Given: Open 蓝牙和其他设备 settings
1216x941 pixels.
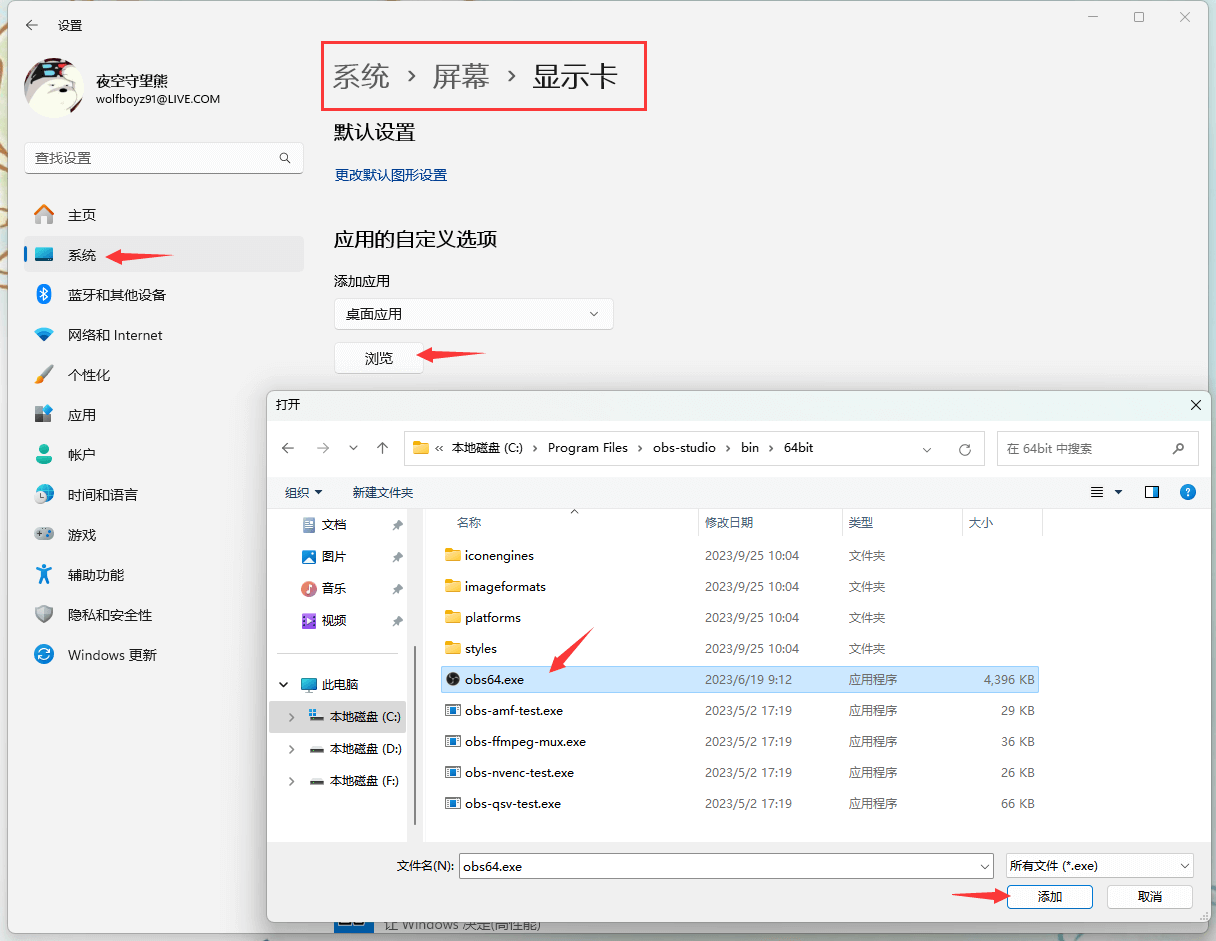Looking at the screenshot, I should pyautogui.click(x=164, y=295).
